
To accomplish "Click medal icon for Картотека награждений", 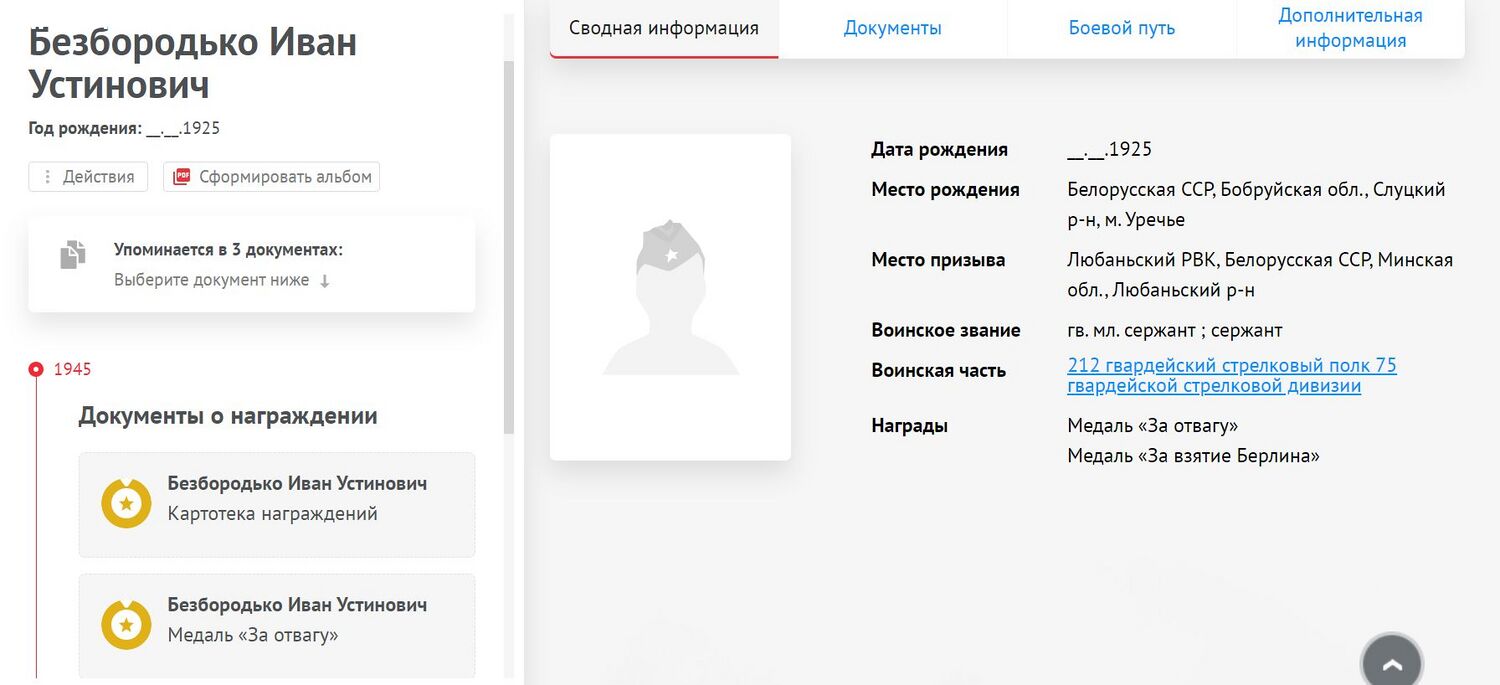I will [x=126, y=504].
